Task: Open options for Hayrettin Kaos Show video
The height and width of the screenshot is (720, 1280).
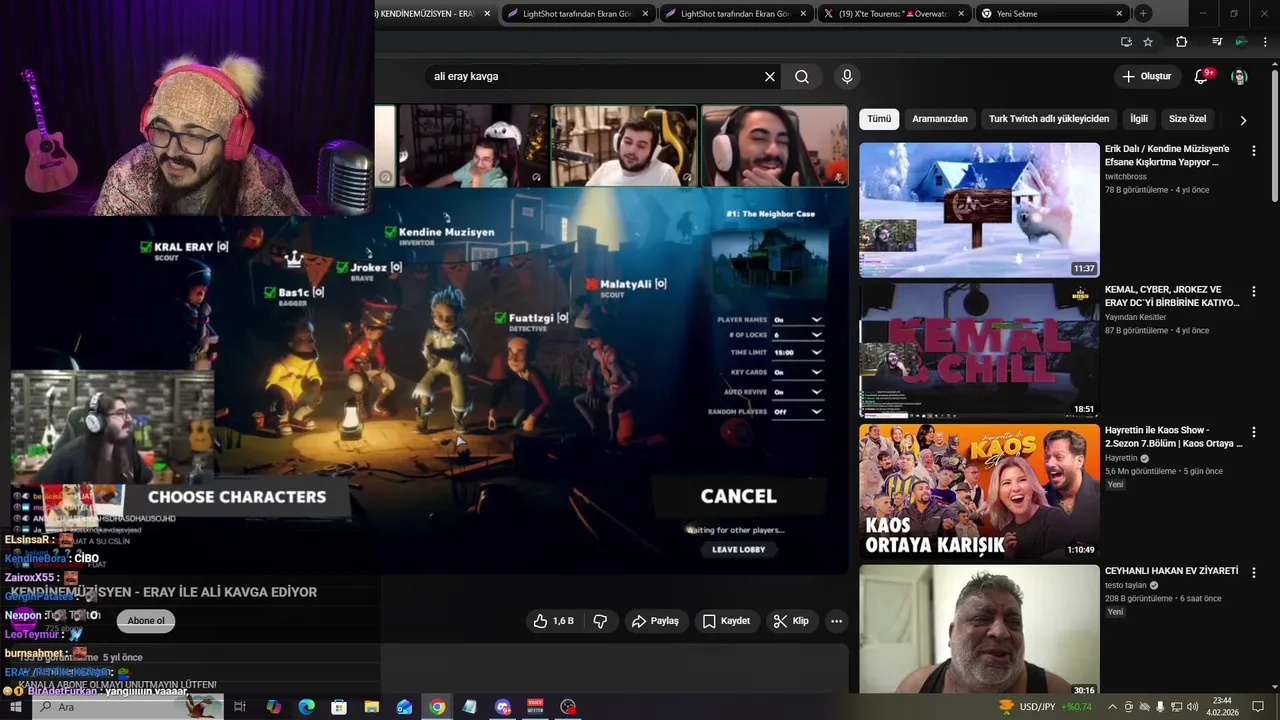Action: 1253,432
